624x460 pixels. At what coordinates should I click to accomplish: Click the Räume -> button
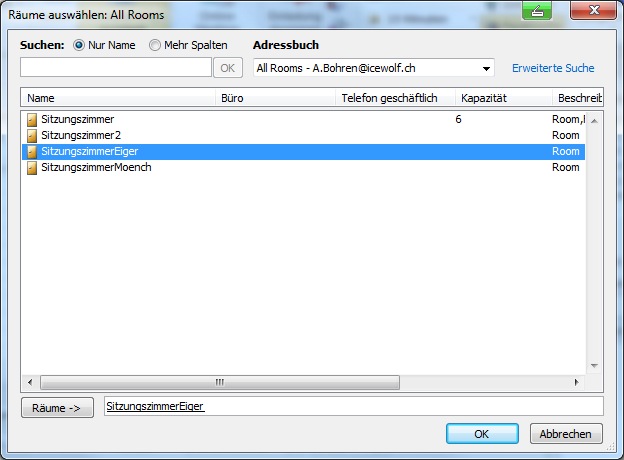tap(57, 408)
